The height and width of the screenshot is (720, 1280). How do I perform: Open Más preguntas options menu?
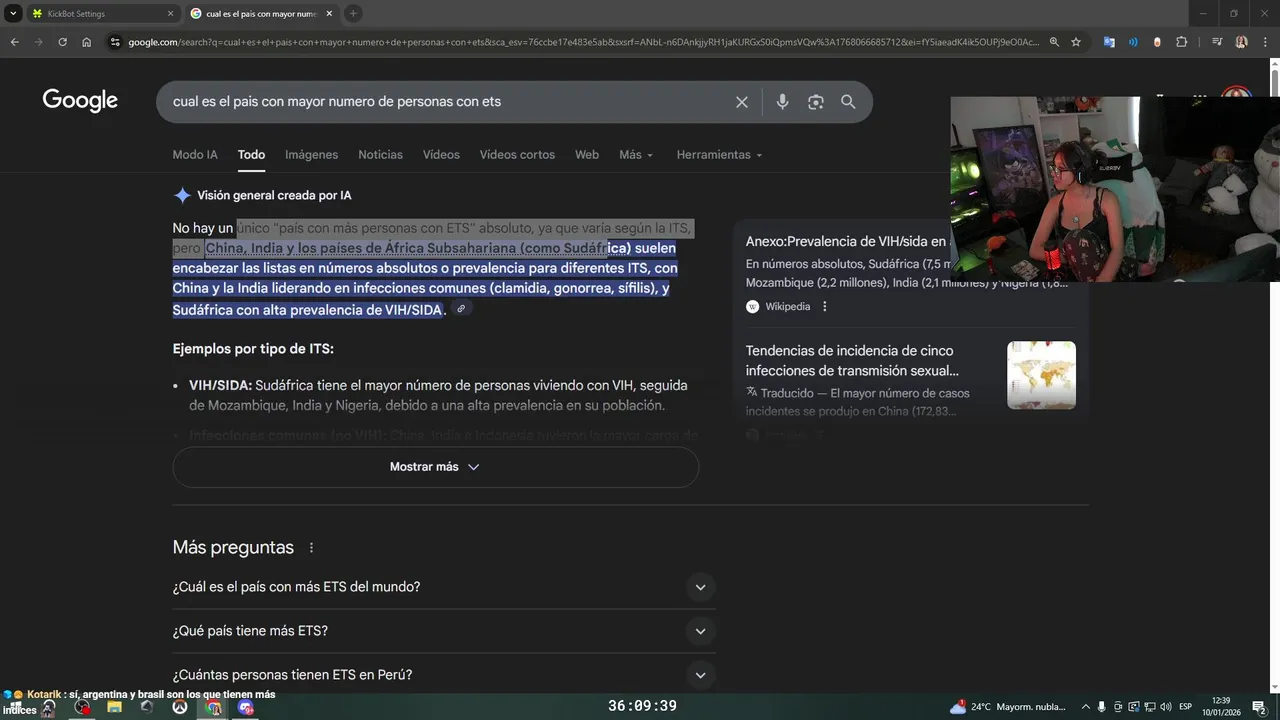311,548
